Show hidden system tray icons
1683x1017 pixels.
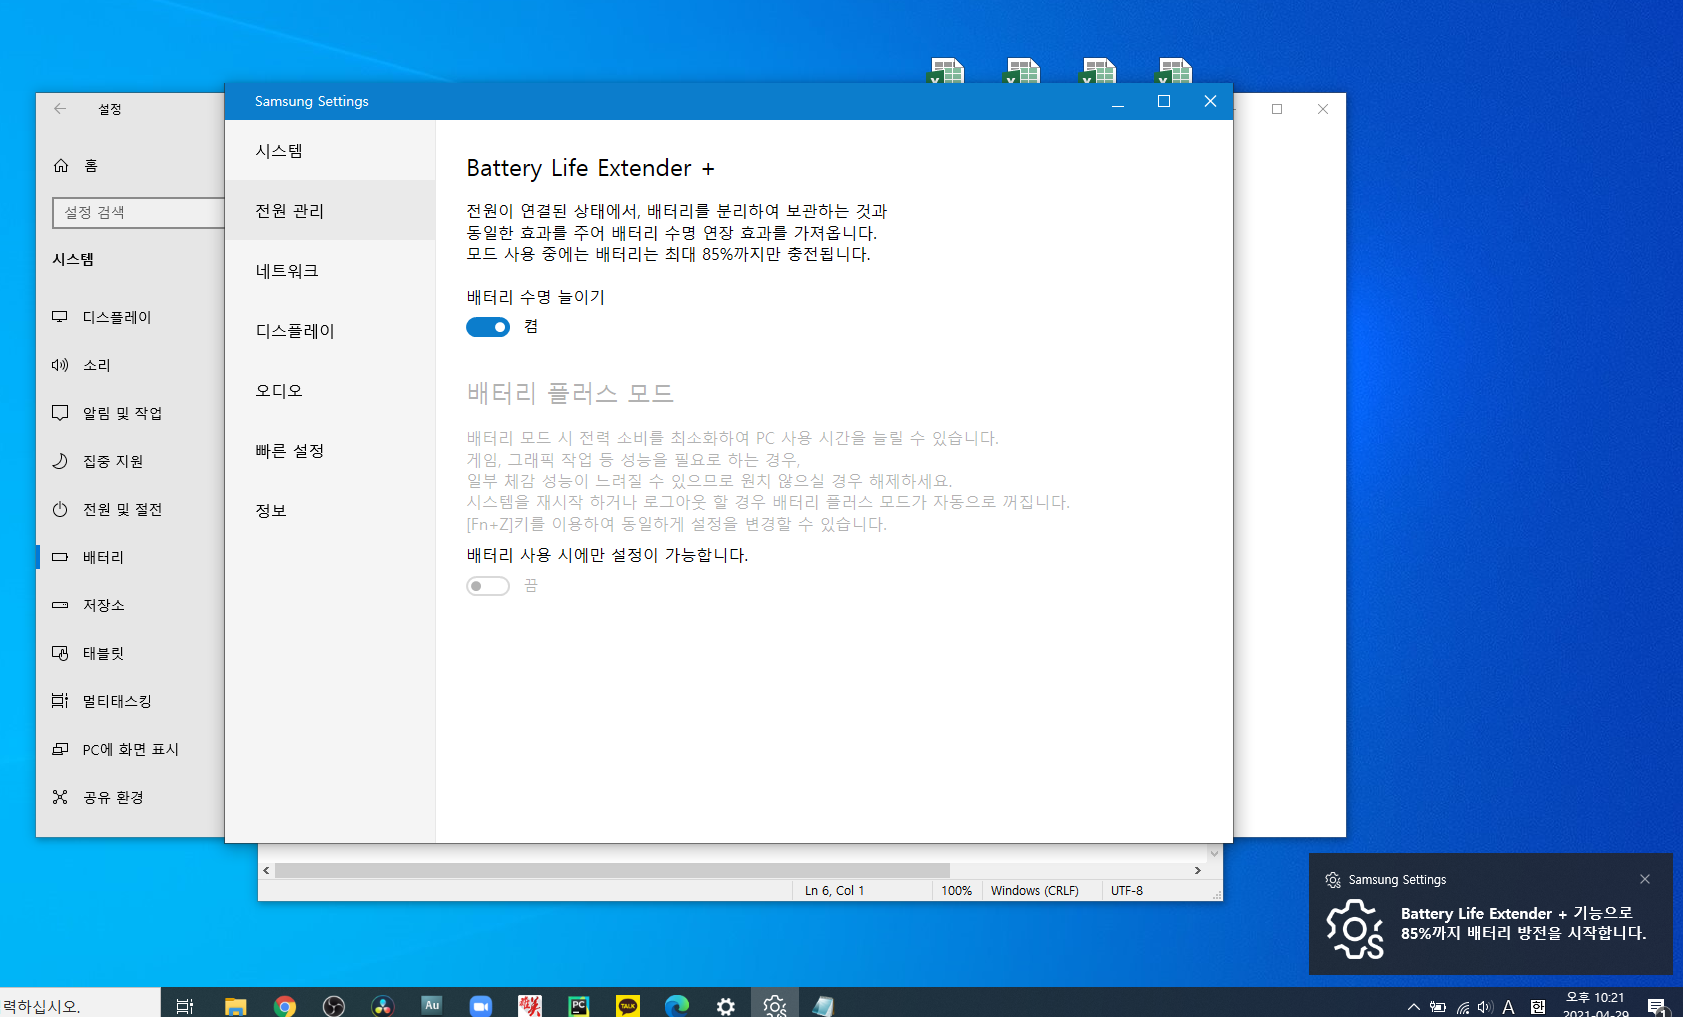(x=1413, y=1006)
